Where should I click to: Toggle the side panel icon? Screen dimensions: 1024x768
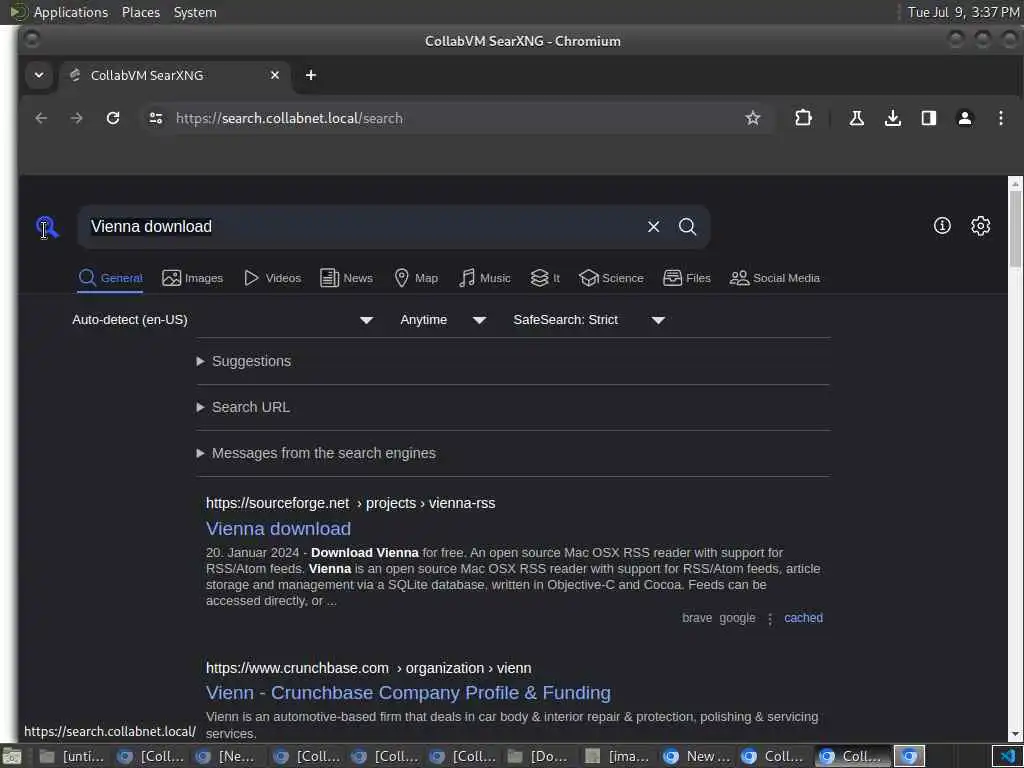pos(928,118)
